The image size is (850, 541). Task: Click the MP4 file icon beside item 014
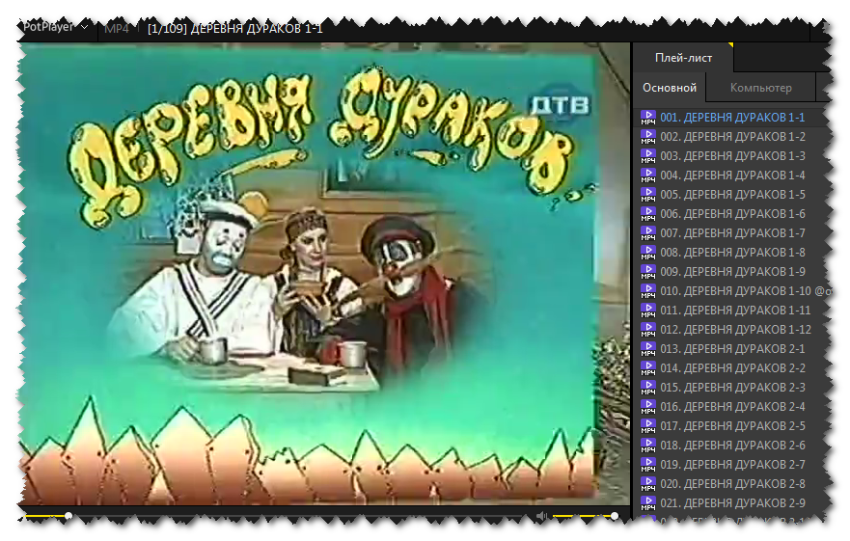pos(648,368)
